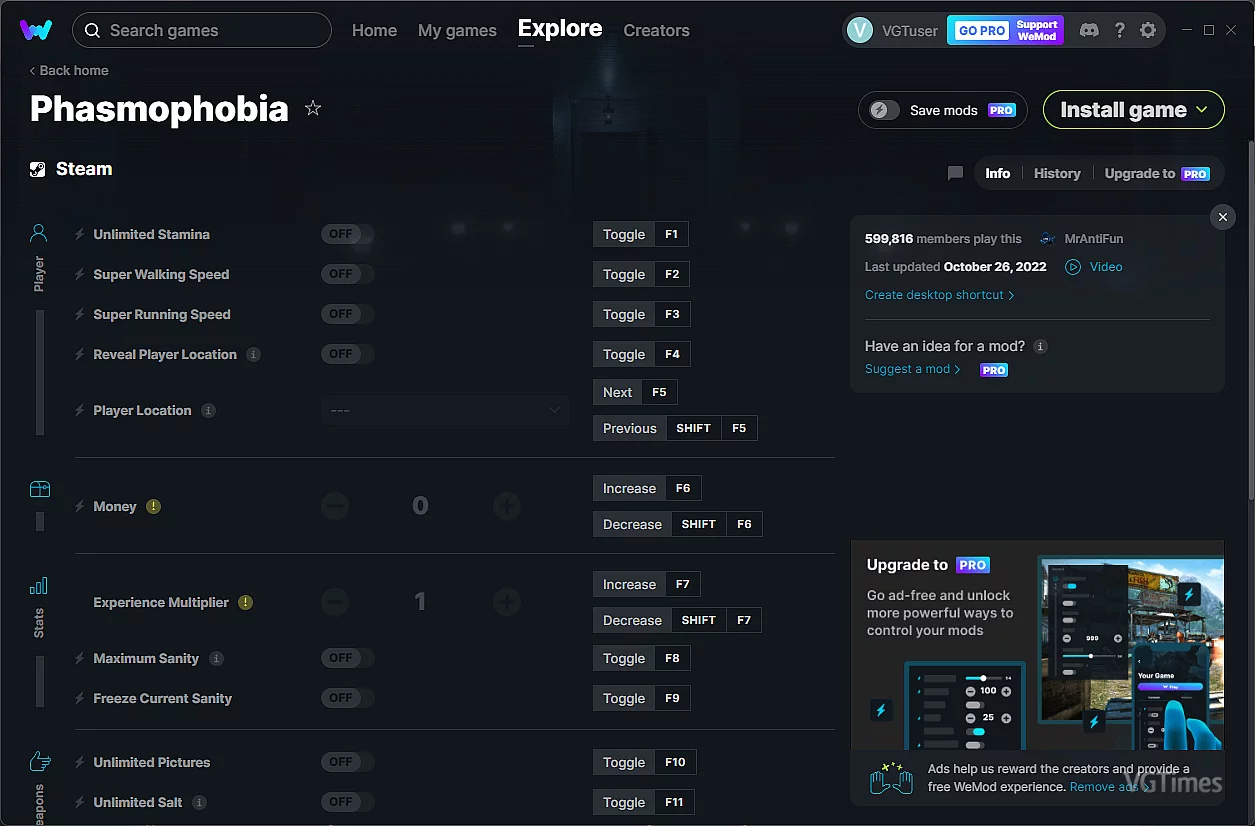The height and width of the screenshot is (826, 1255).
Task: Click the WeMod logo icon
Action: pyautogui.click(x=36, y=30)
